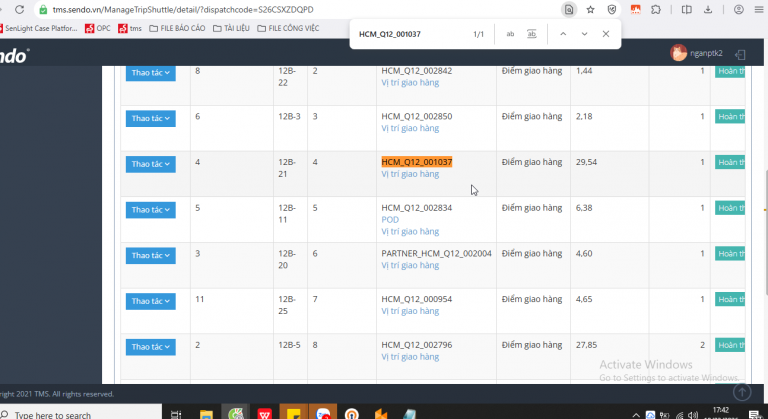The image size is (768, 419).
Task: Open Vị trí giao hàng link under HCM_Q12_002796
Action: (x=410, y=357)
